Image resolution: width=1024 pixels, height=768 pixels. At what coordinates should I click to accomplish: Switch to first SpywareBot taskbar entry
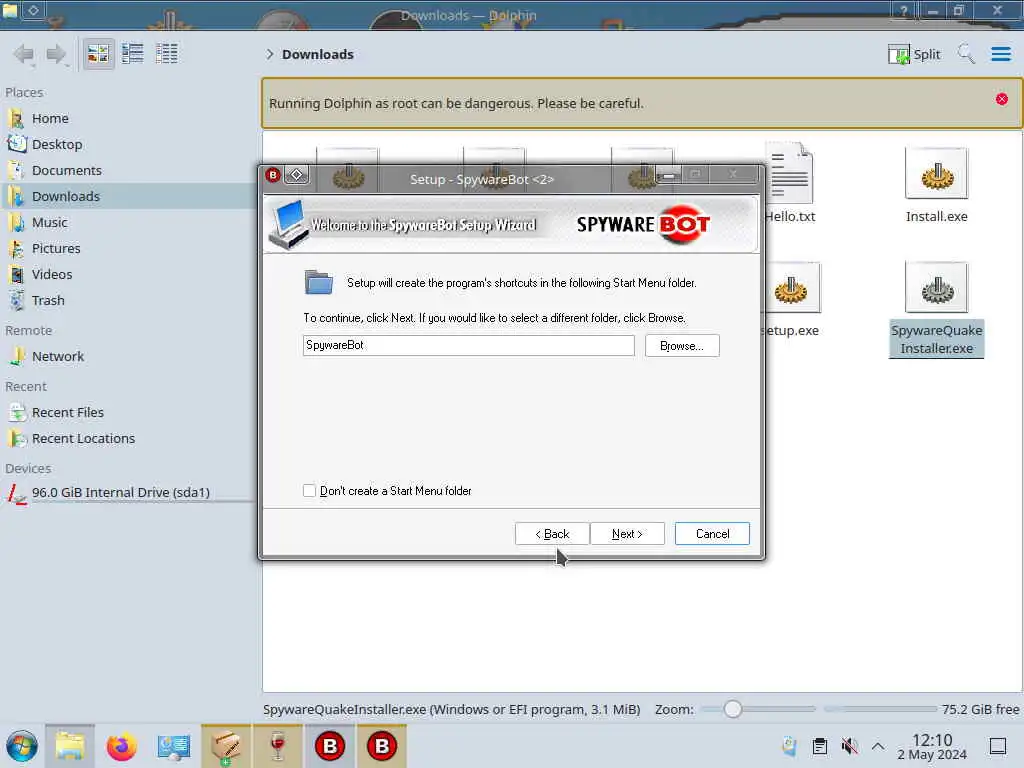[330, 746]
